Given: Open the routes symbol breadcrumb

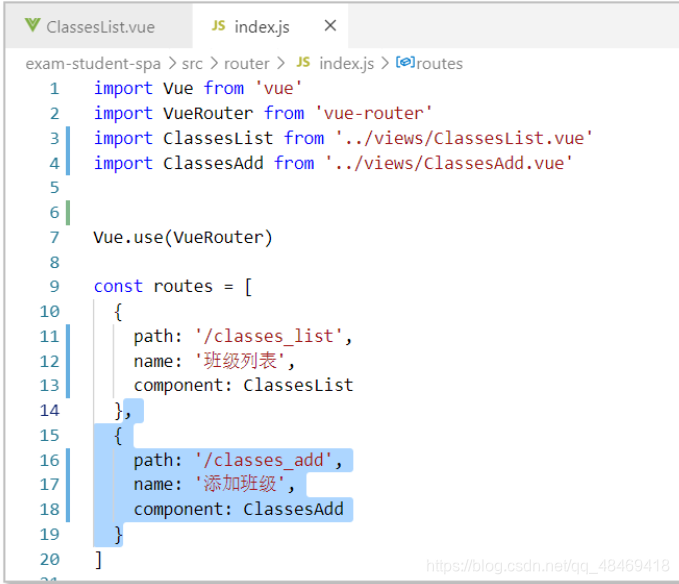Looking at the screenshot, I should [440, 64].
